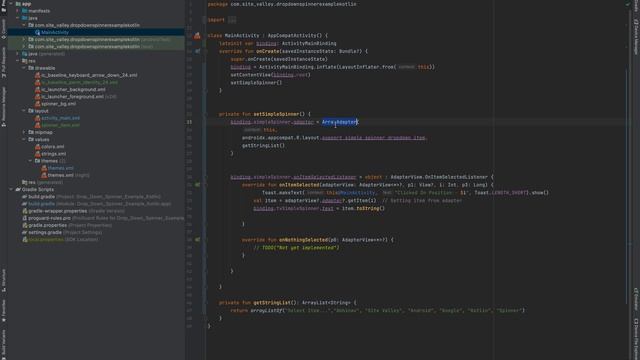
Task: Collapse the Gradle Scripts node
Action: click(11, 189)
